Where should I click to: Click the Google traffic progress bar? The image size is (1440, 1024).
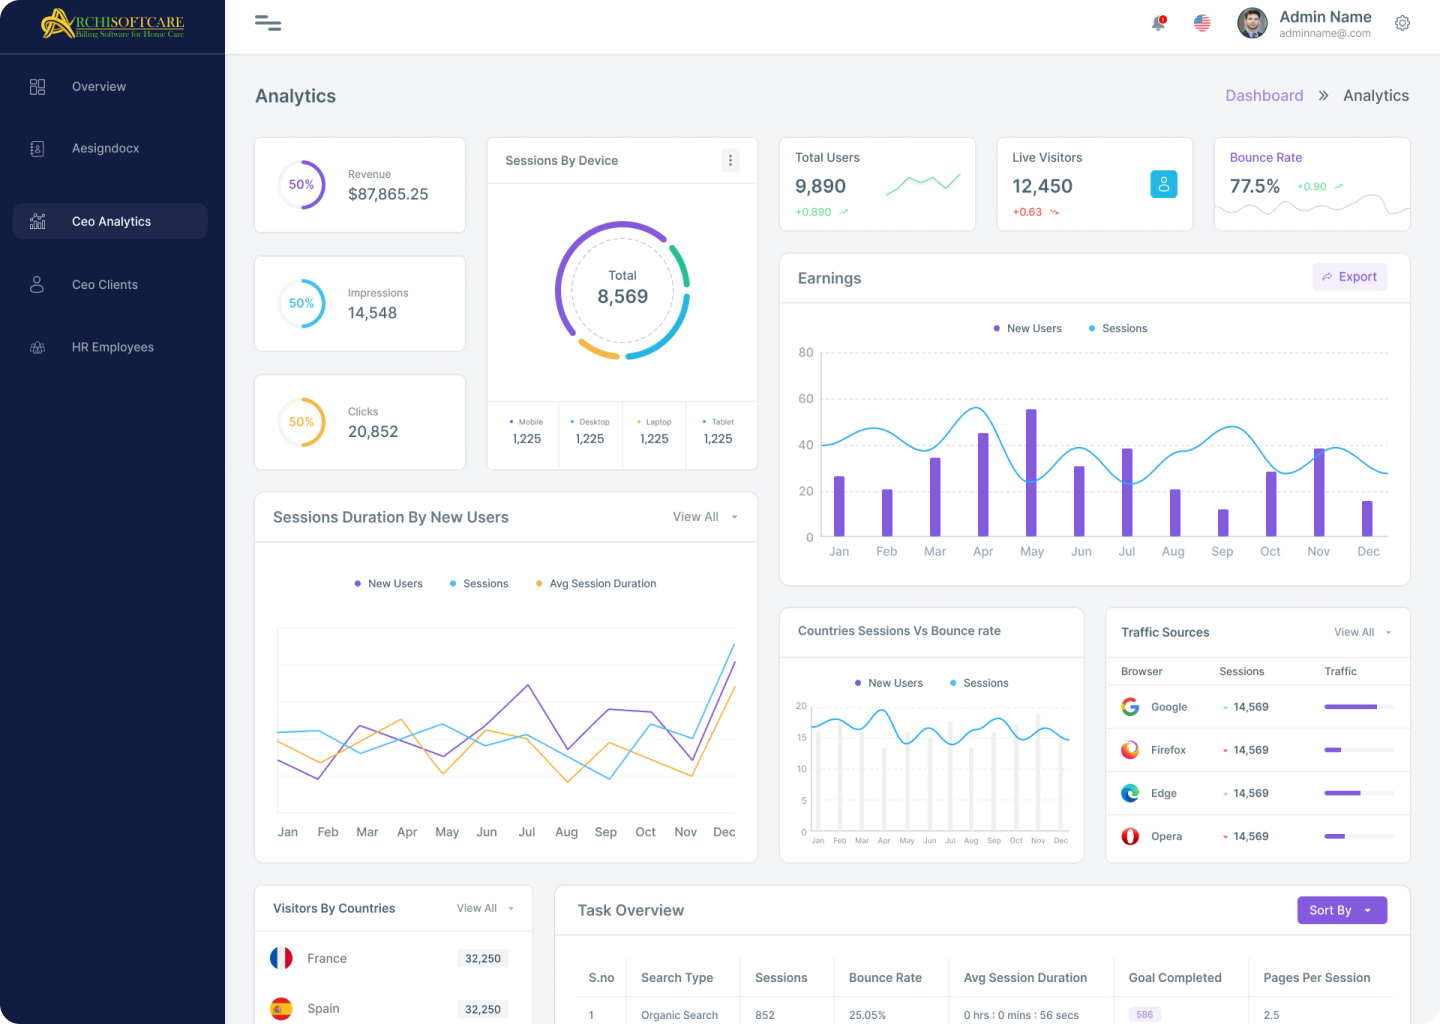pos(1358,707)
